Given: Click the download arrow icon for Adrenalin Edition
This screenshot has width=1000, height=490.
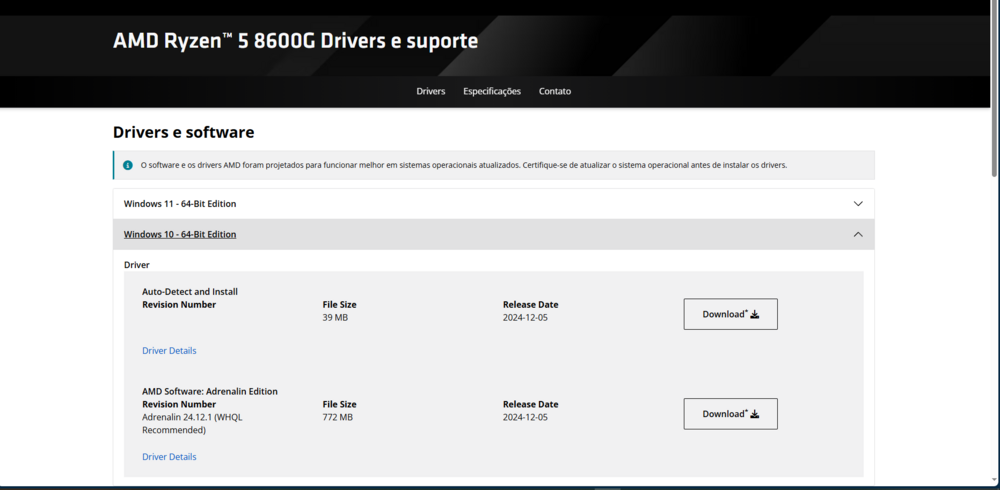Looking at the screenshot, I should (x=755, y=414).
